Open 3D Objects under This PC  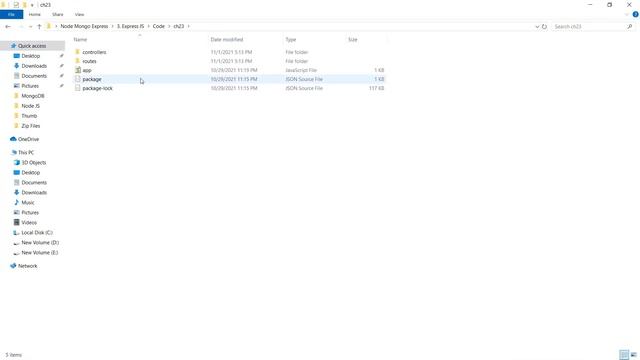coord(33,162)
